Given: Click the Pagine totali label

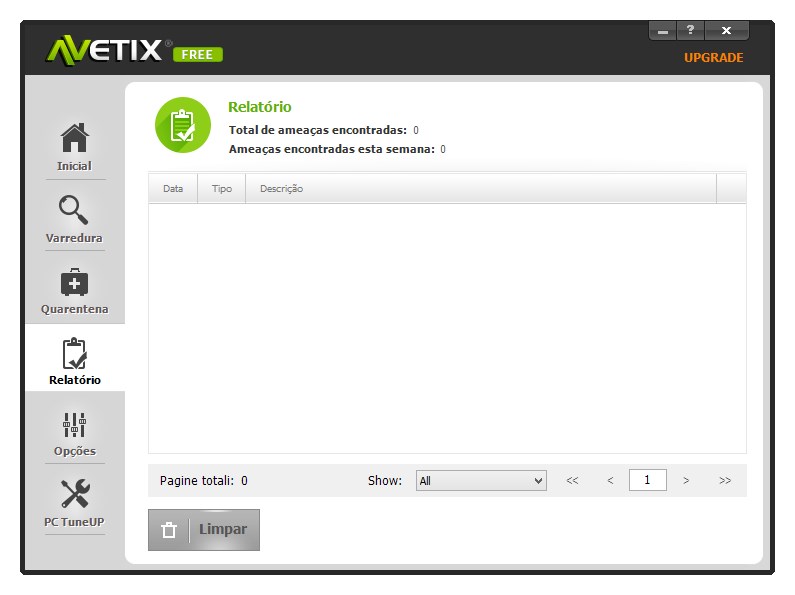Looking at the screenshot, I should (x=197, y=480).
